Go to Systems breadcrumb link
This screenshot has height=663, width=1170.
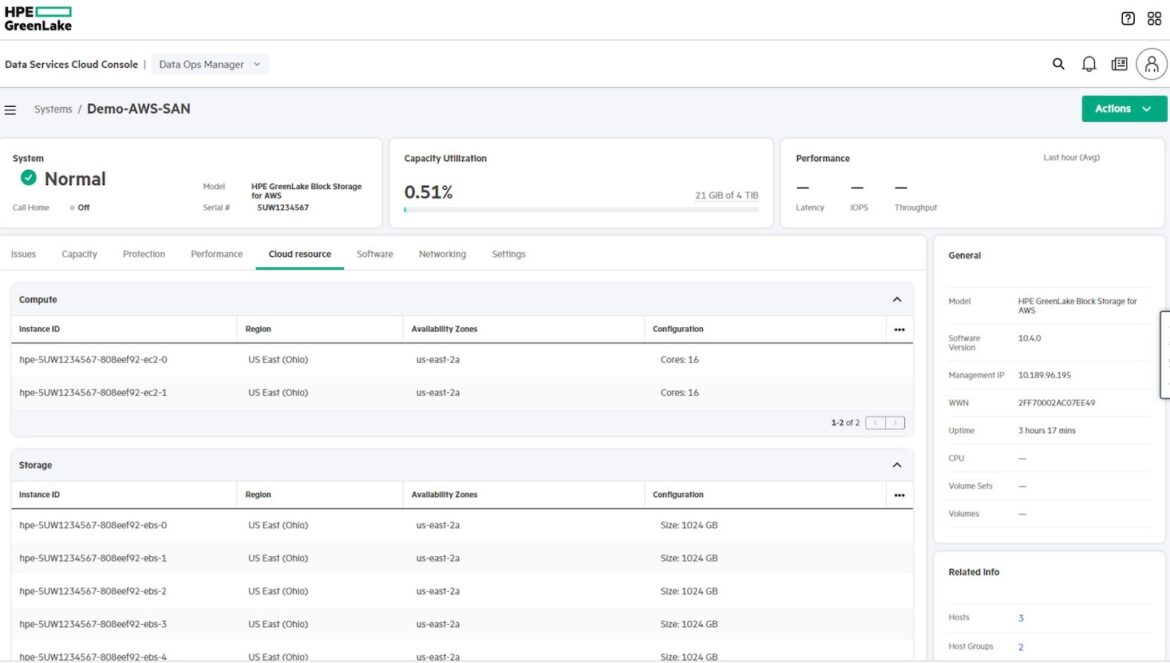53,109
